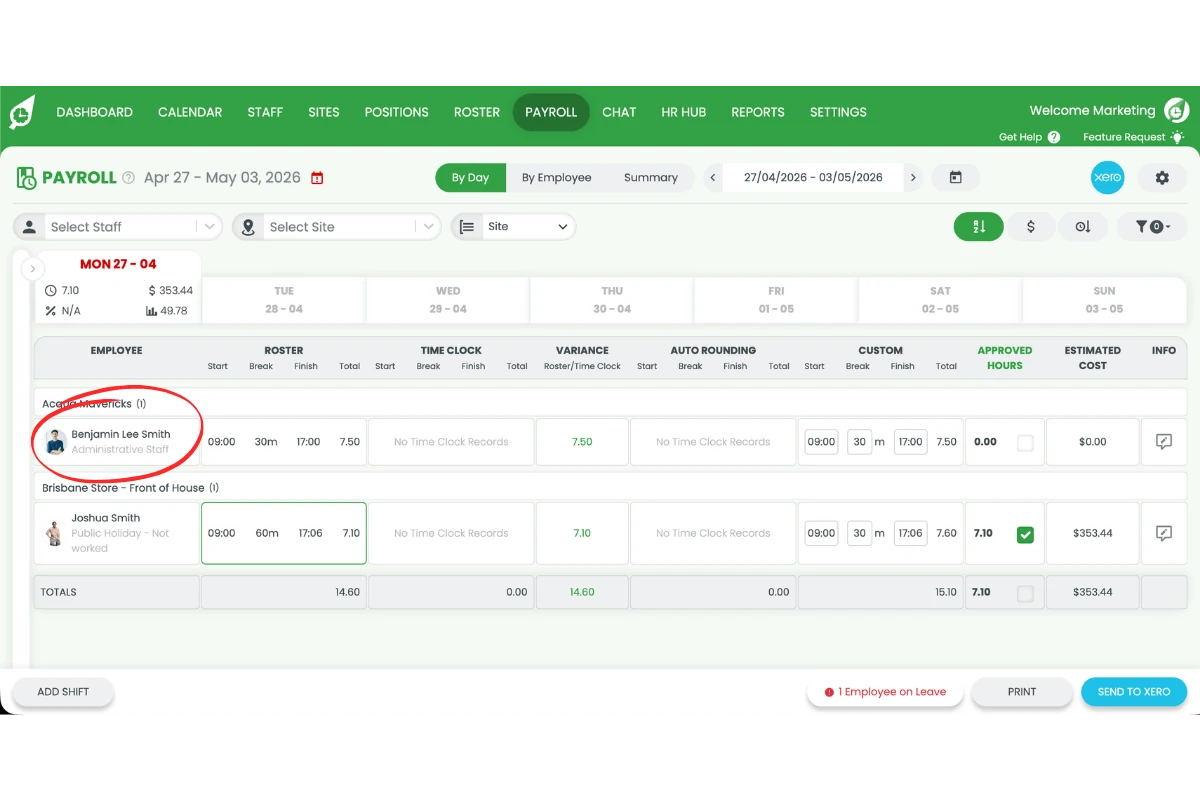
Task: Open the Site grouping dropdown
Action: (513, 227)
